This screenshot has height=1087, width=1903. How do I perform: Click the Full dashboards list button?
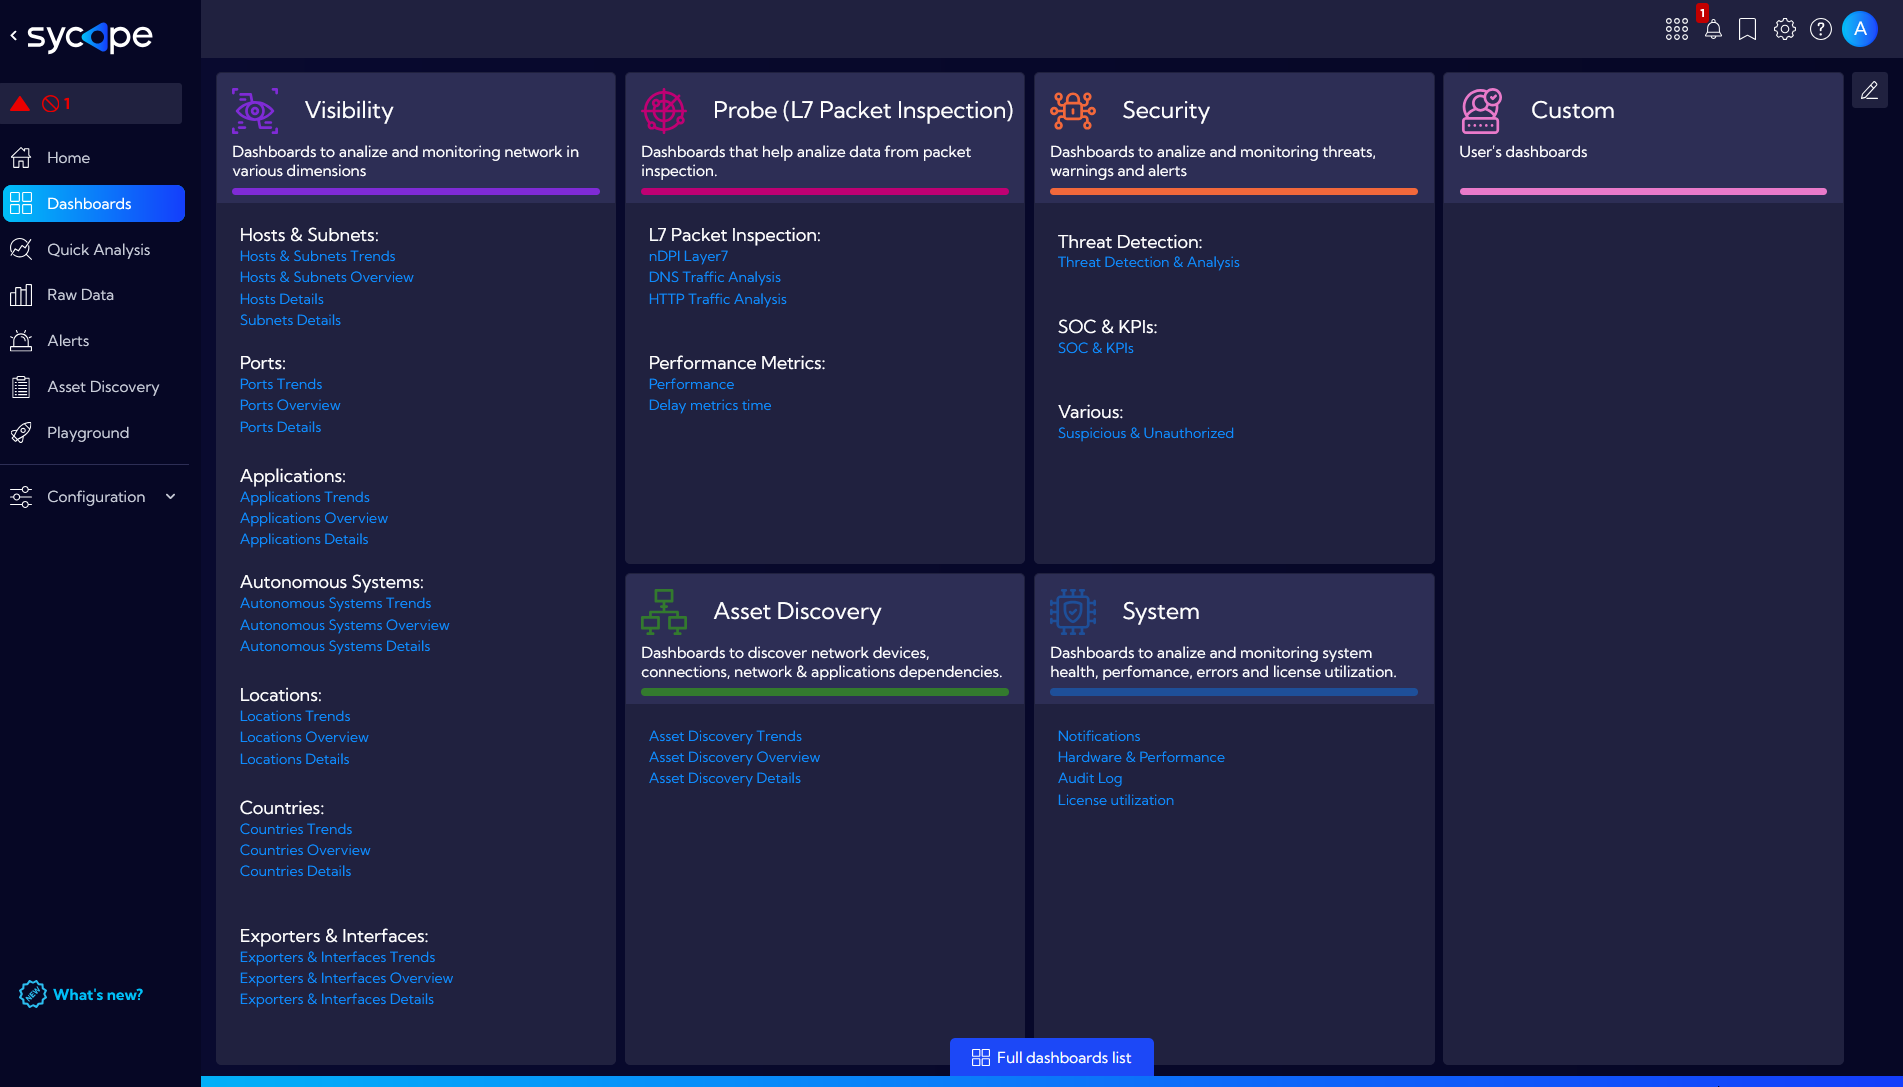click(1052, 1058)
